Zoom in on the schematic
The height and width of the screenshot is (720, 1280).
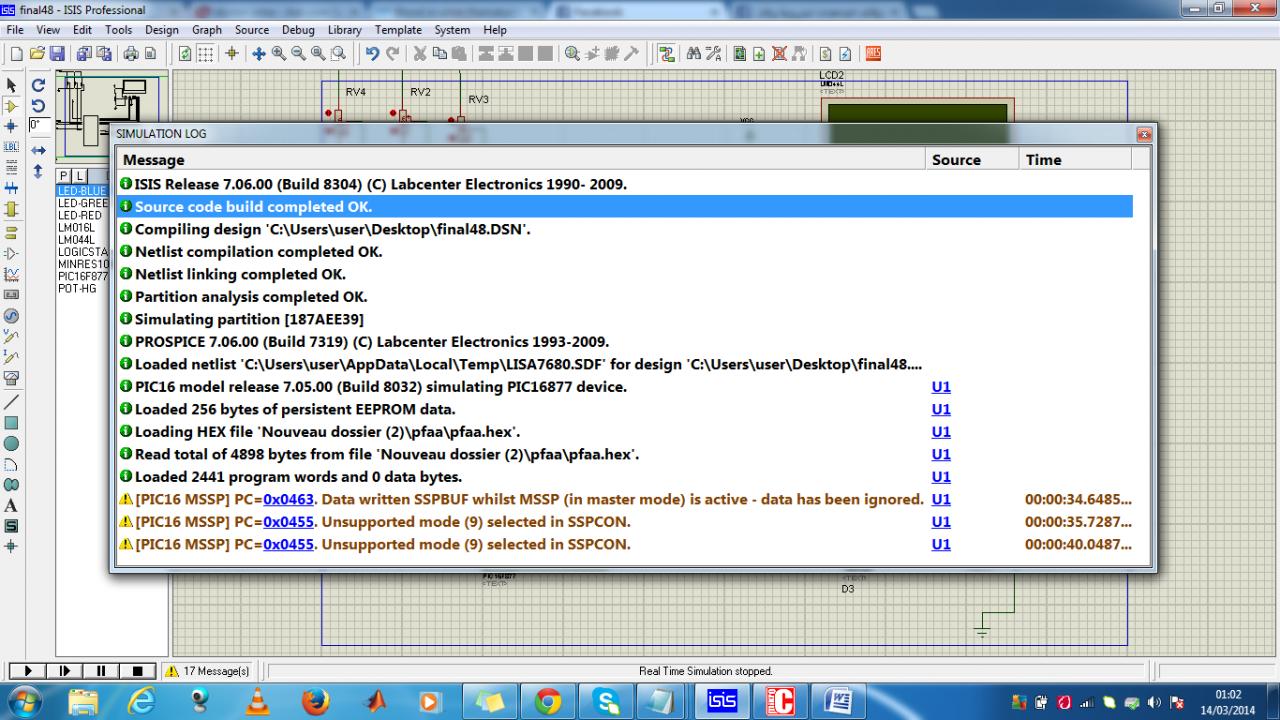click(x=278, y=53)
